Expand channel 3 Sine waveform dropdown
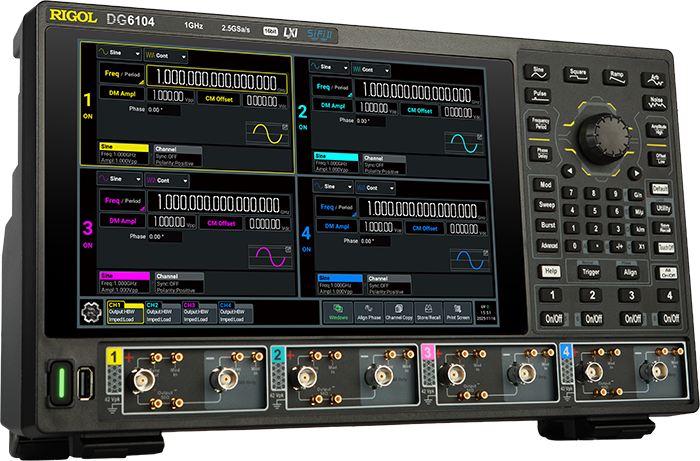700x461 pixels. 118,179
